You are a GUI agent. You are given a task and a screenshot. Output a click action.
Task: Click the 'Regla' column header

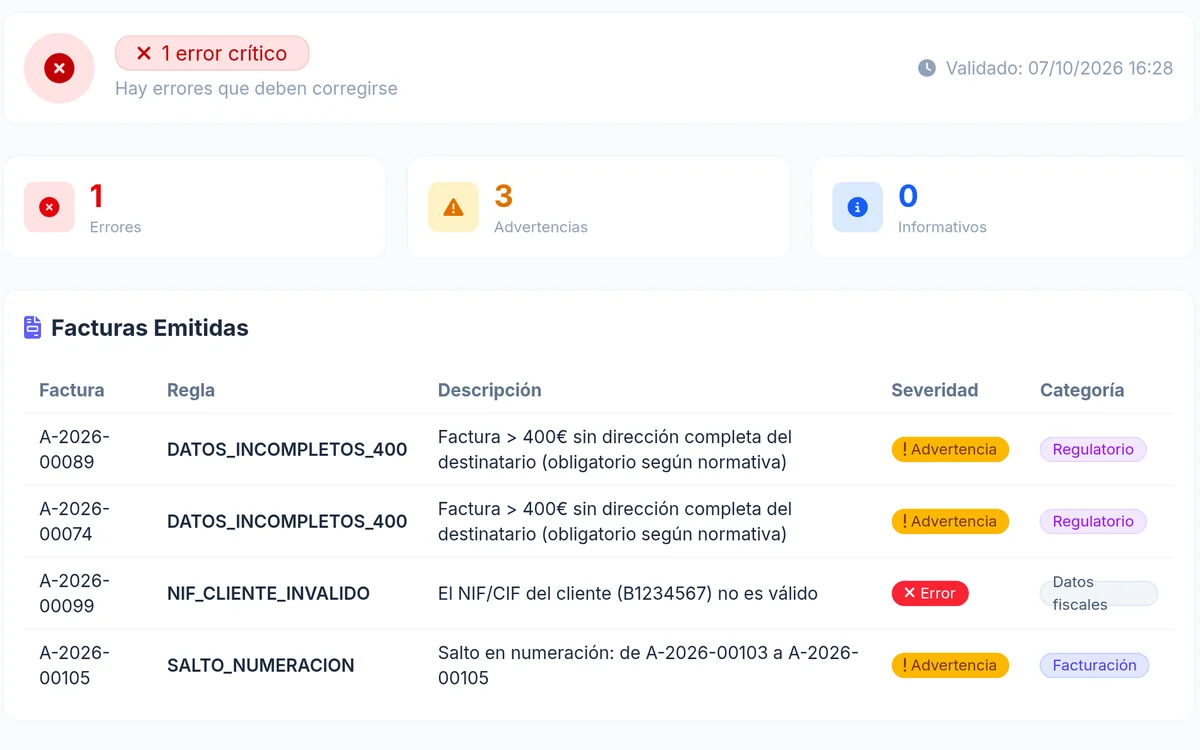[x=191, y=390]
